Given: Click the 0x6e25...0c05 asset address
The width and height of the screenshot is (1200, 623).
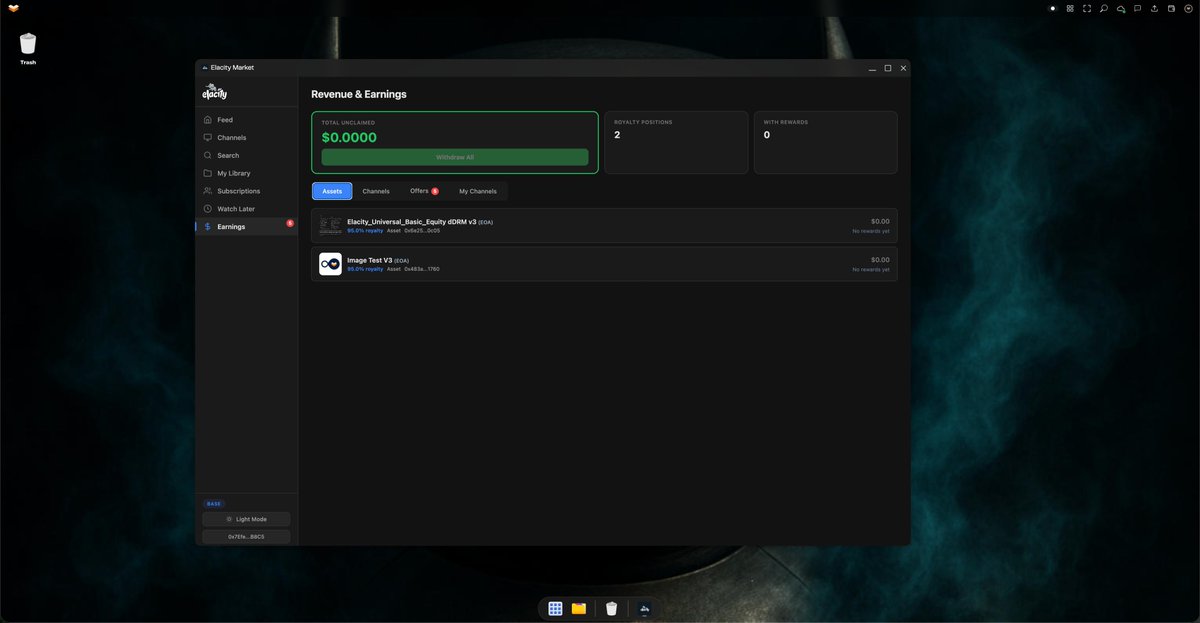Looking at the screenshot, I should click(422, 231).
